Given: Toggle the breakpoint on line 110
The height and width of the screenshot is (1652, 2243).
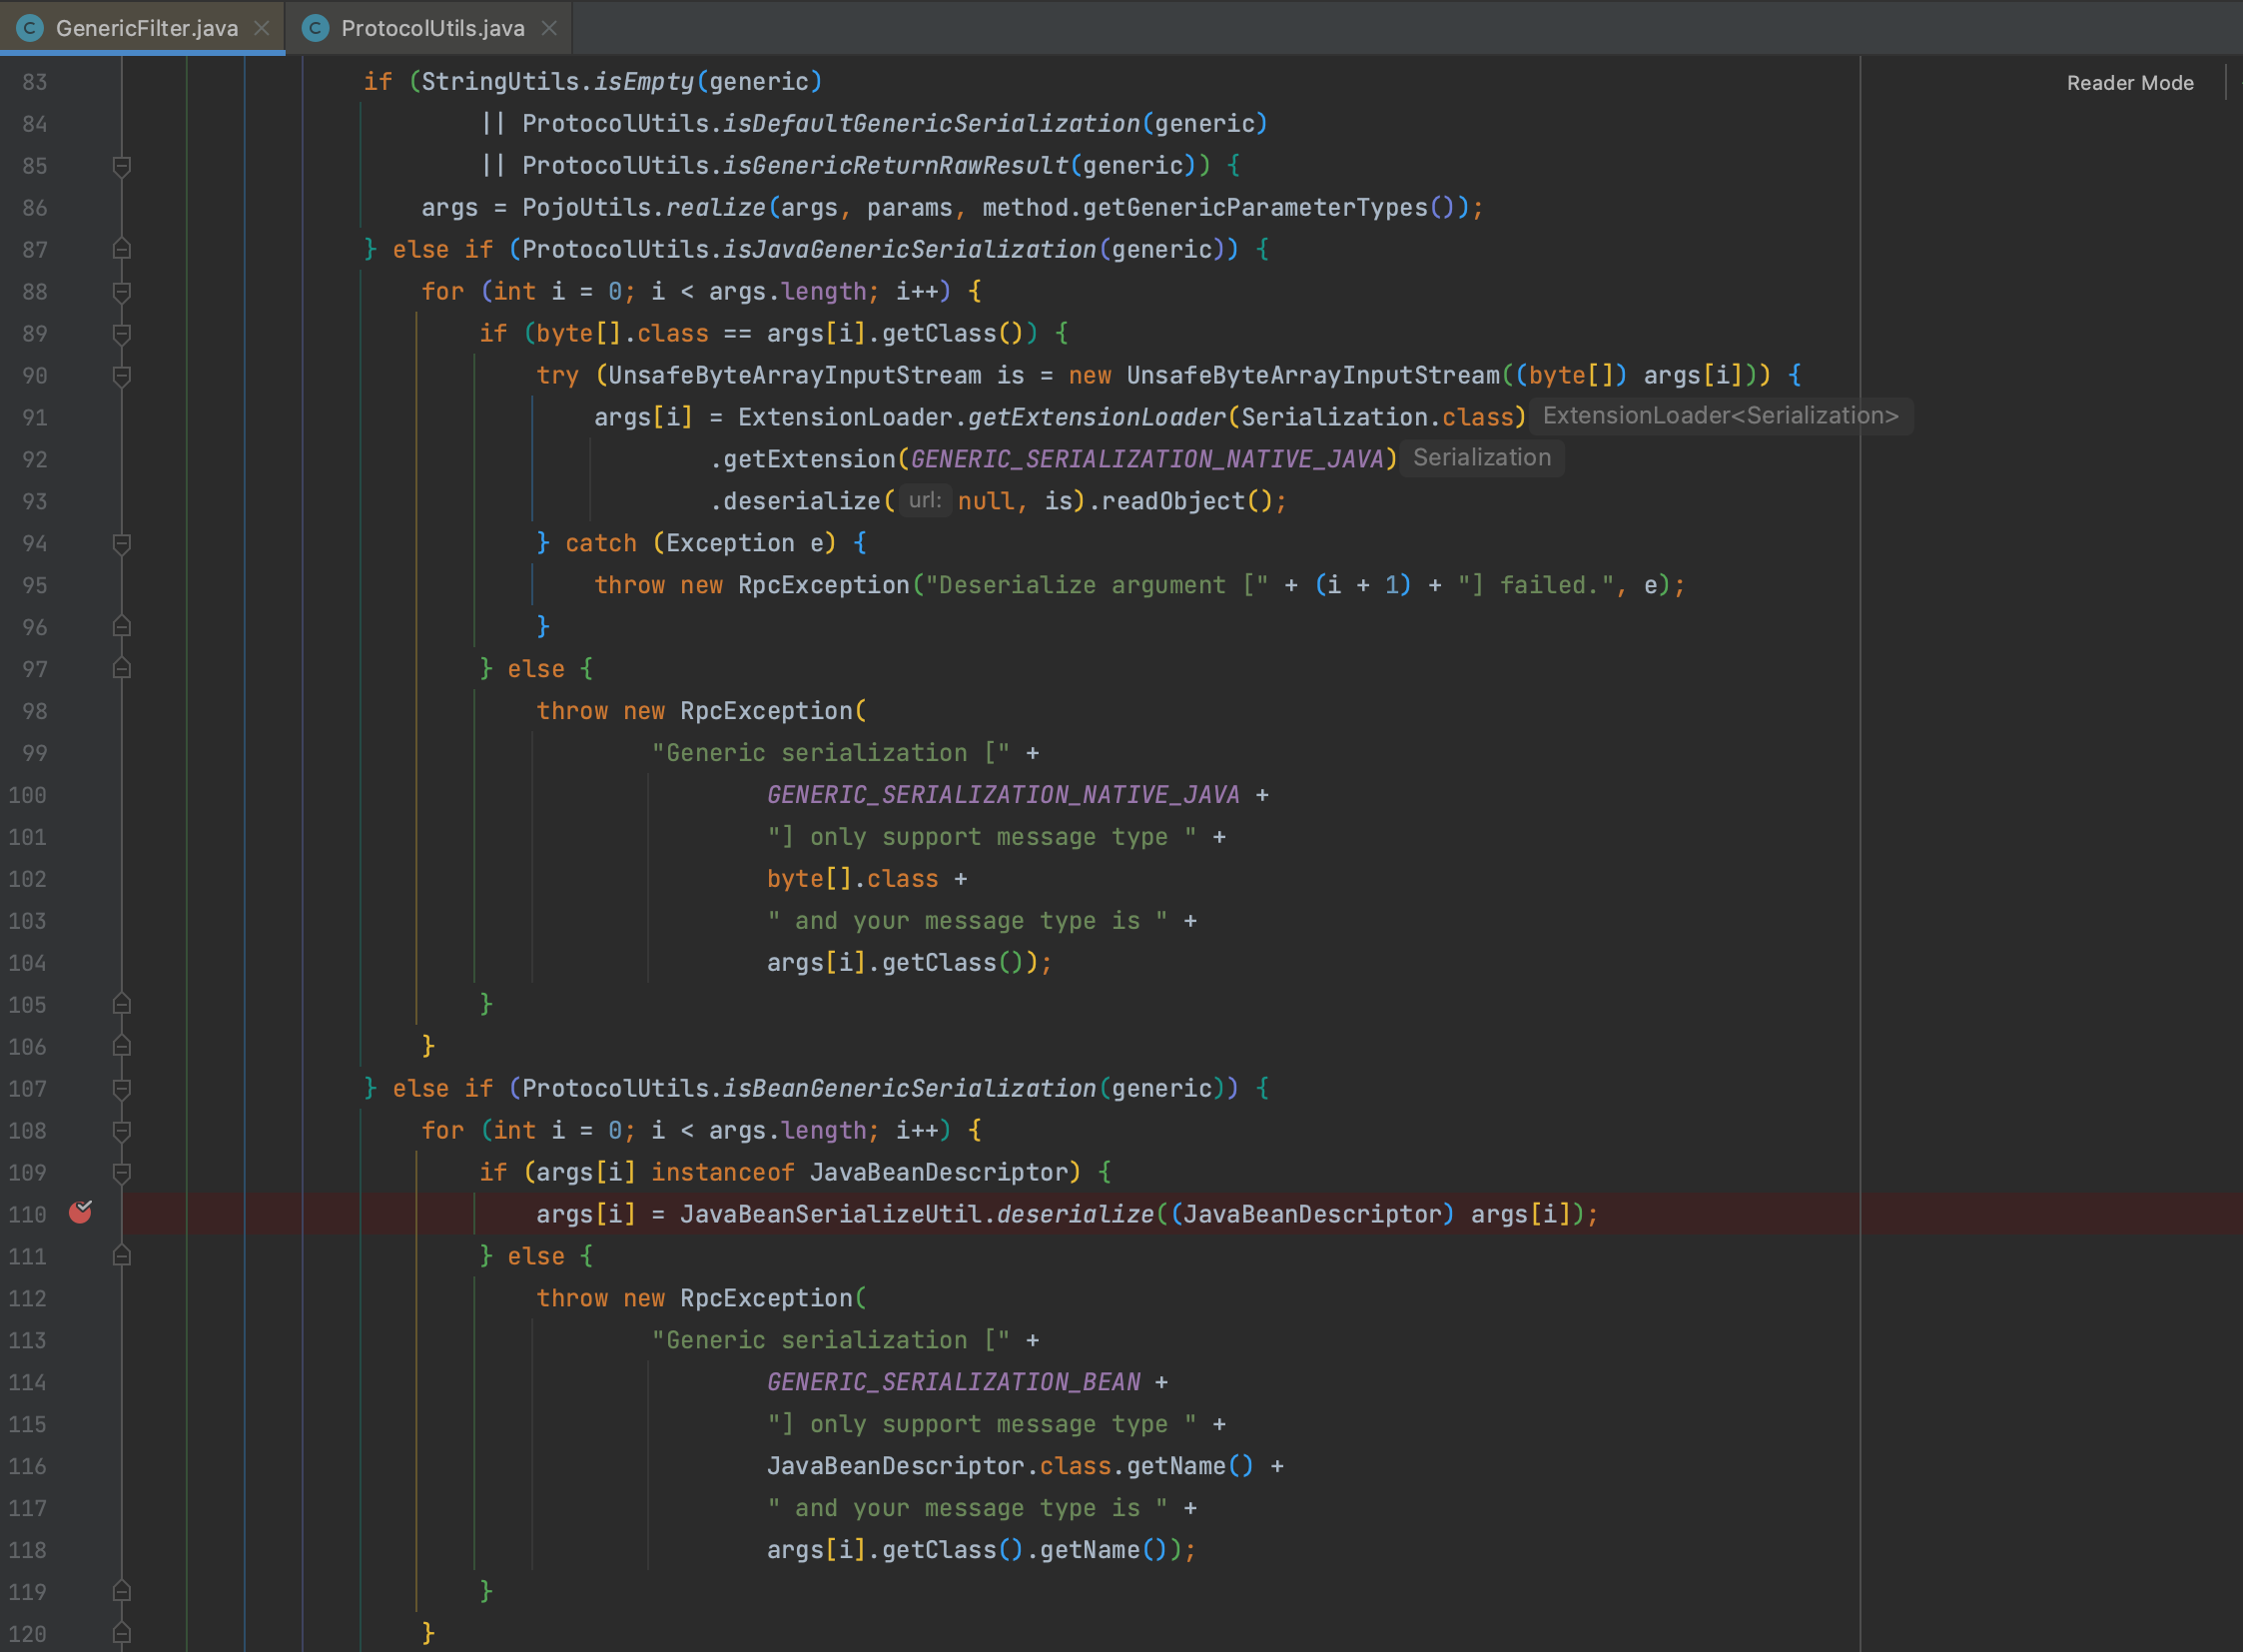Looking at the screenshot, I should coord(80,1213).
